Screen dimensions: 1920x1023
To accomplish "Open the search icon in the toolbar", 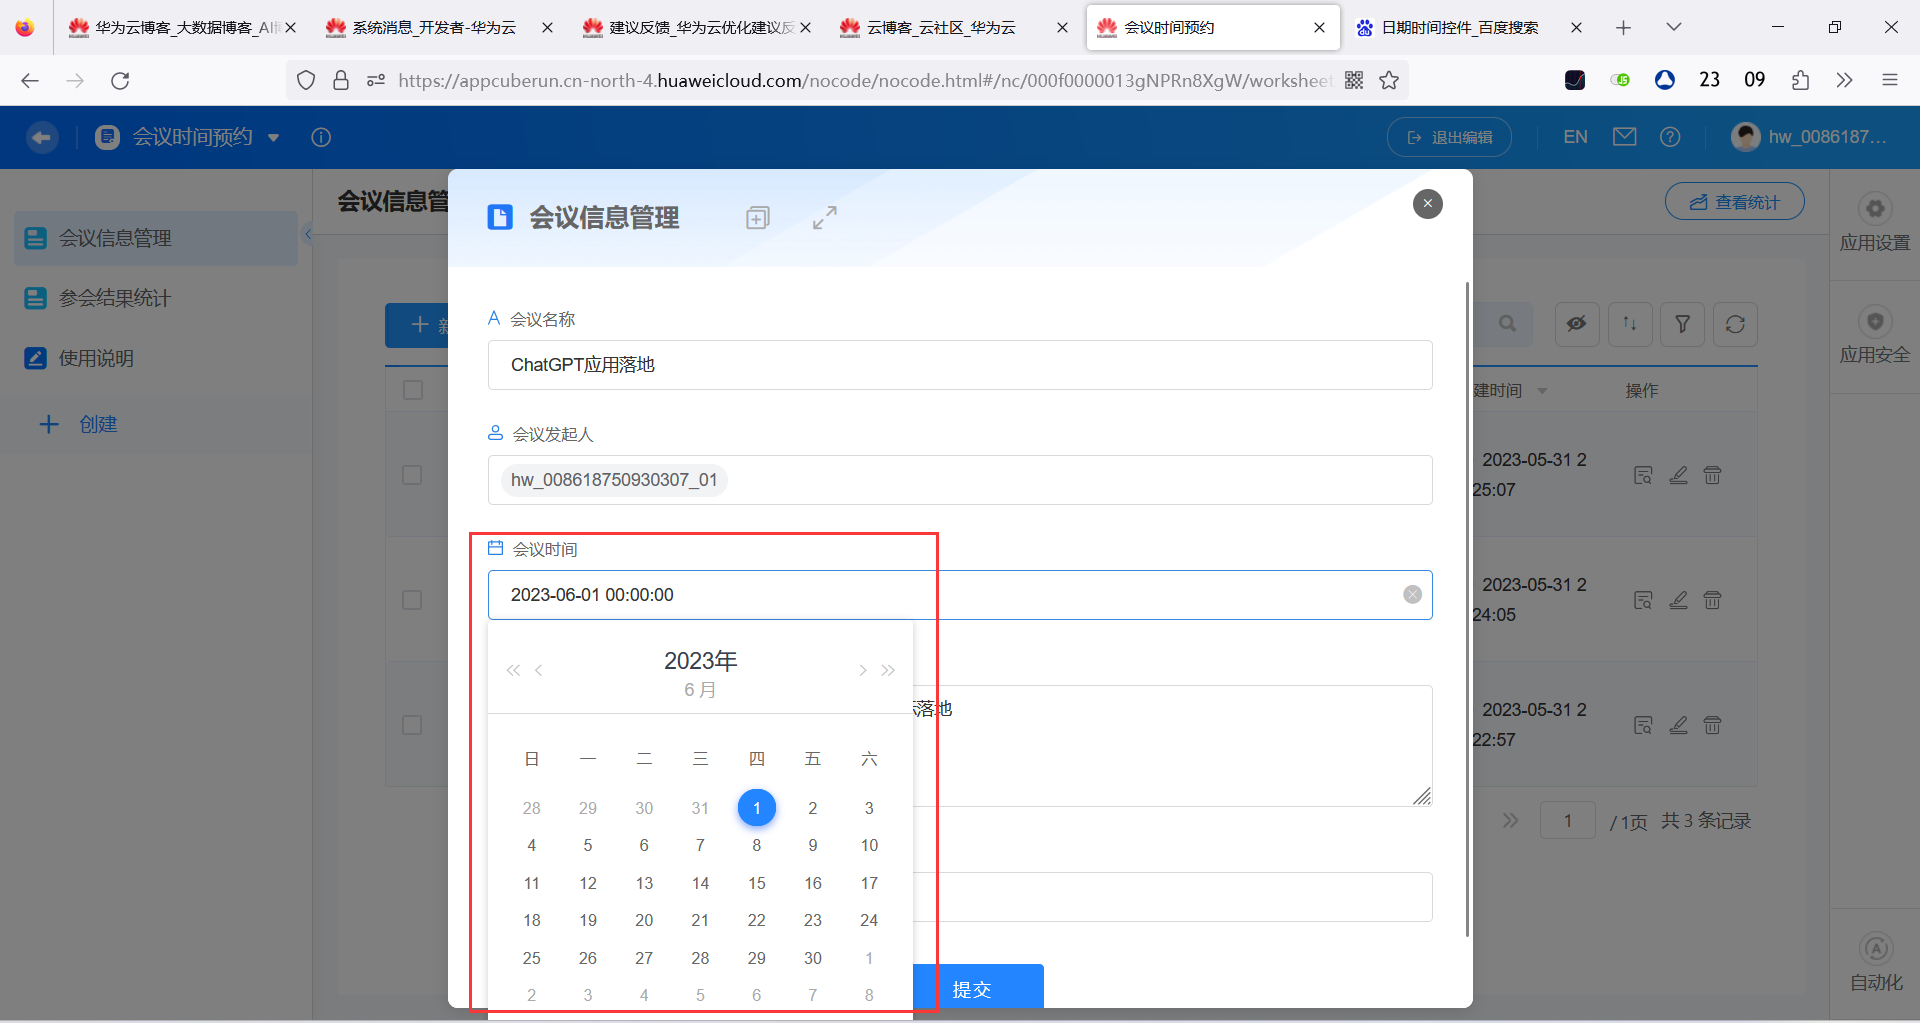I will [x=1507, y=324].
